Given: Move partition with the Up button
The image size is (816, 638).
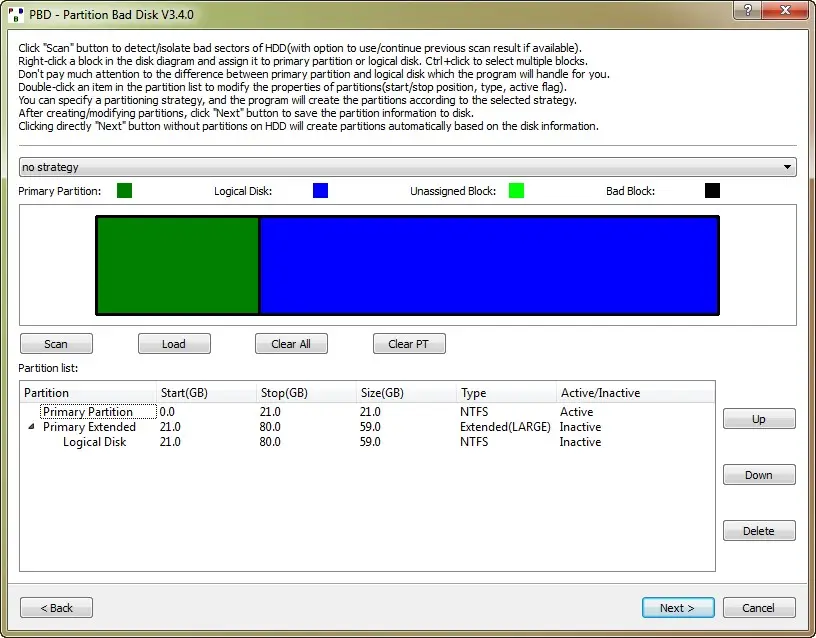Looking at the screenshot, I should (759, 419).
